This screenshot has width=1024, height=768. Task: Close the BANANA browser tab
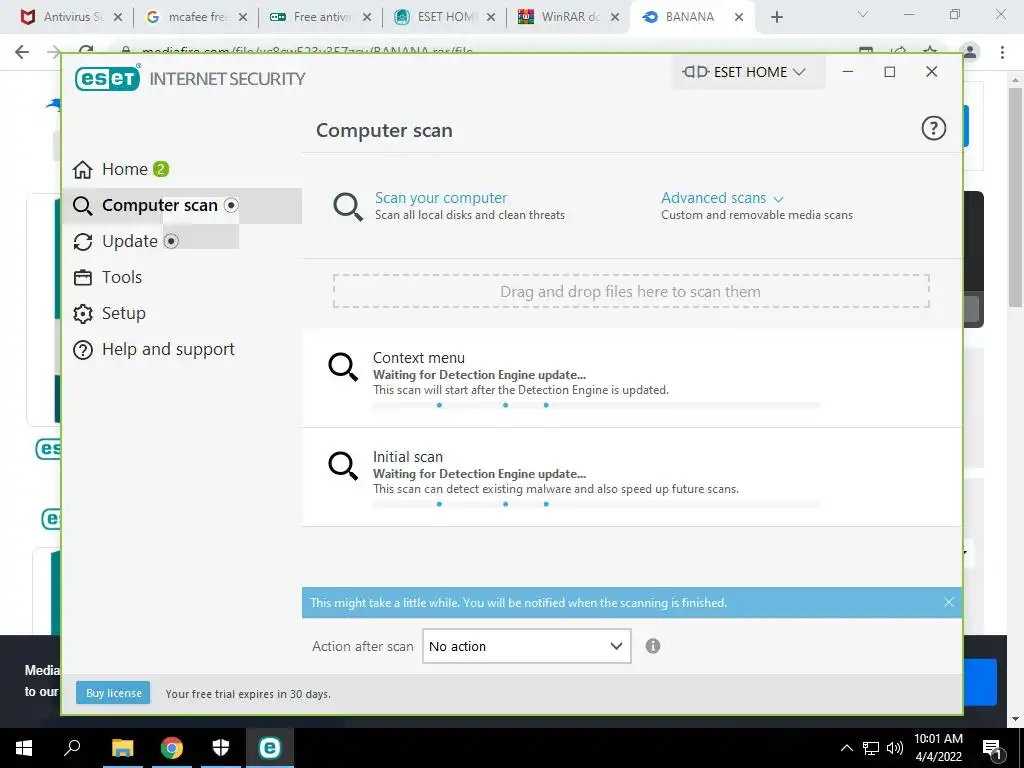point(739,18)
